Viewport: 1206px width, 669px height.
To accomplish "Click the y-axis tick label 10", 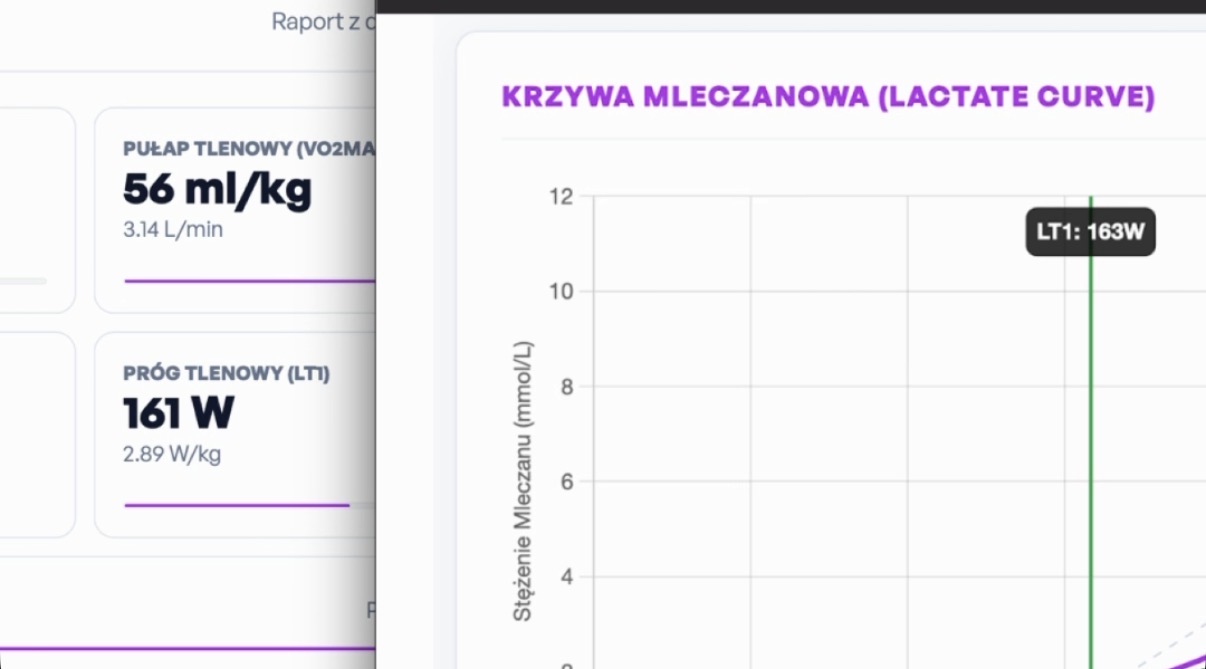I will pos(561,292).
